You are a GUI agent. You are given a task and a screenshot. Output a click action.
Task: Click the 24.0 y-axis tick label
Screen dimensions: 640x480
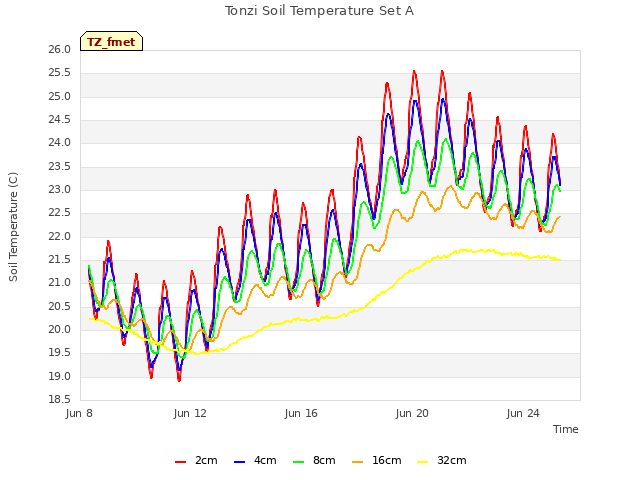[60, 143]
